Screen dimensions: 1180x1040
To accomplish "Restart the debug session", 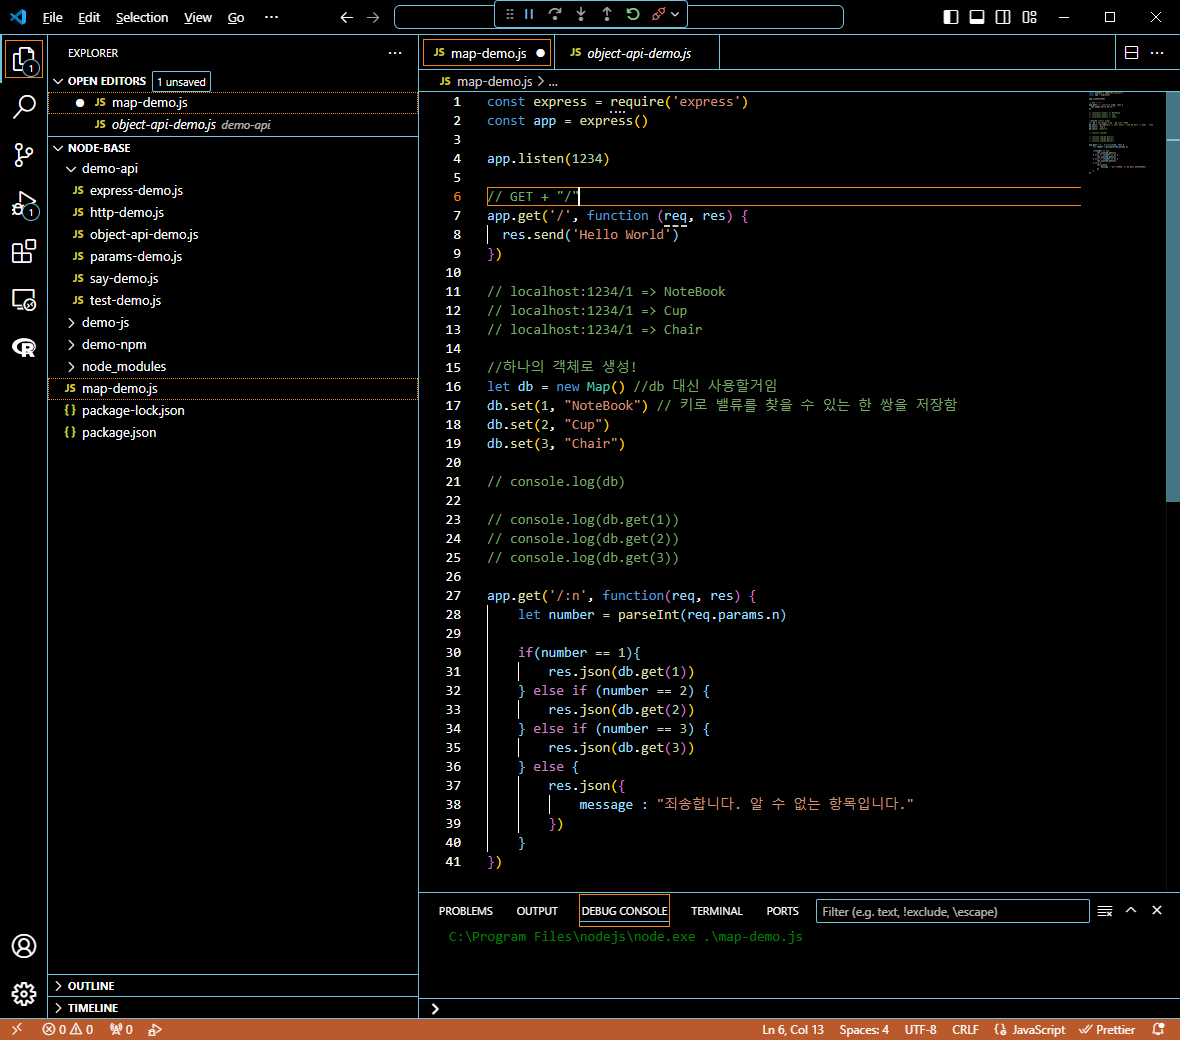I will pos(633,14).
